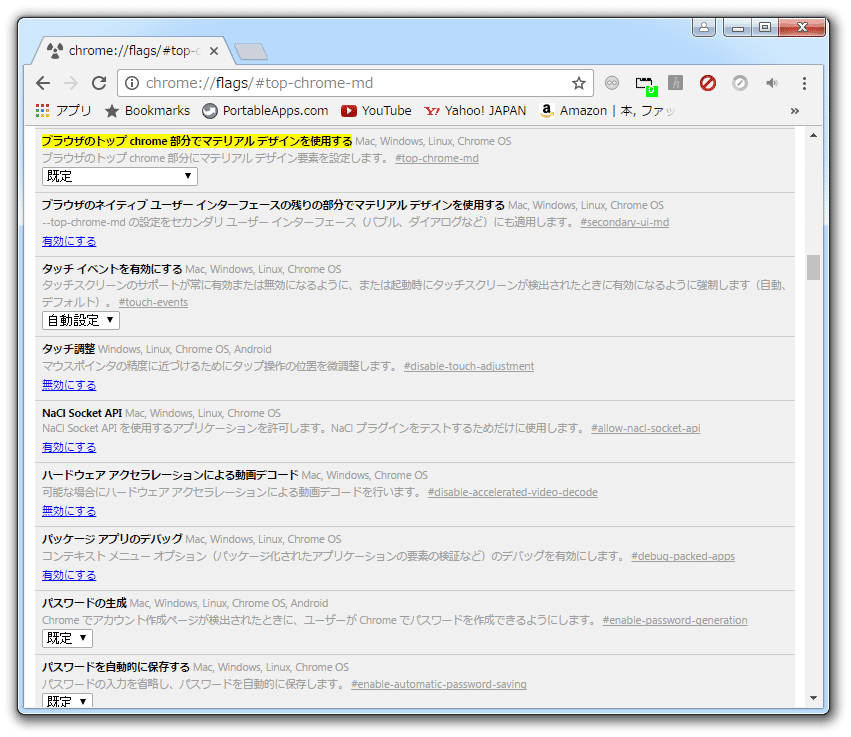Image resolution: width=851 pixels, height=737 pixels.
Task: Open the Amazon bookmark
Action: pyautogui.click(x=606, y=111)
